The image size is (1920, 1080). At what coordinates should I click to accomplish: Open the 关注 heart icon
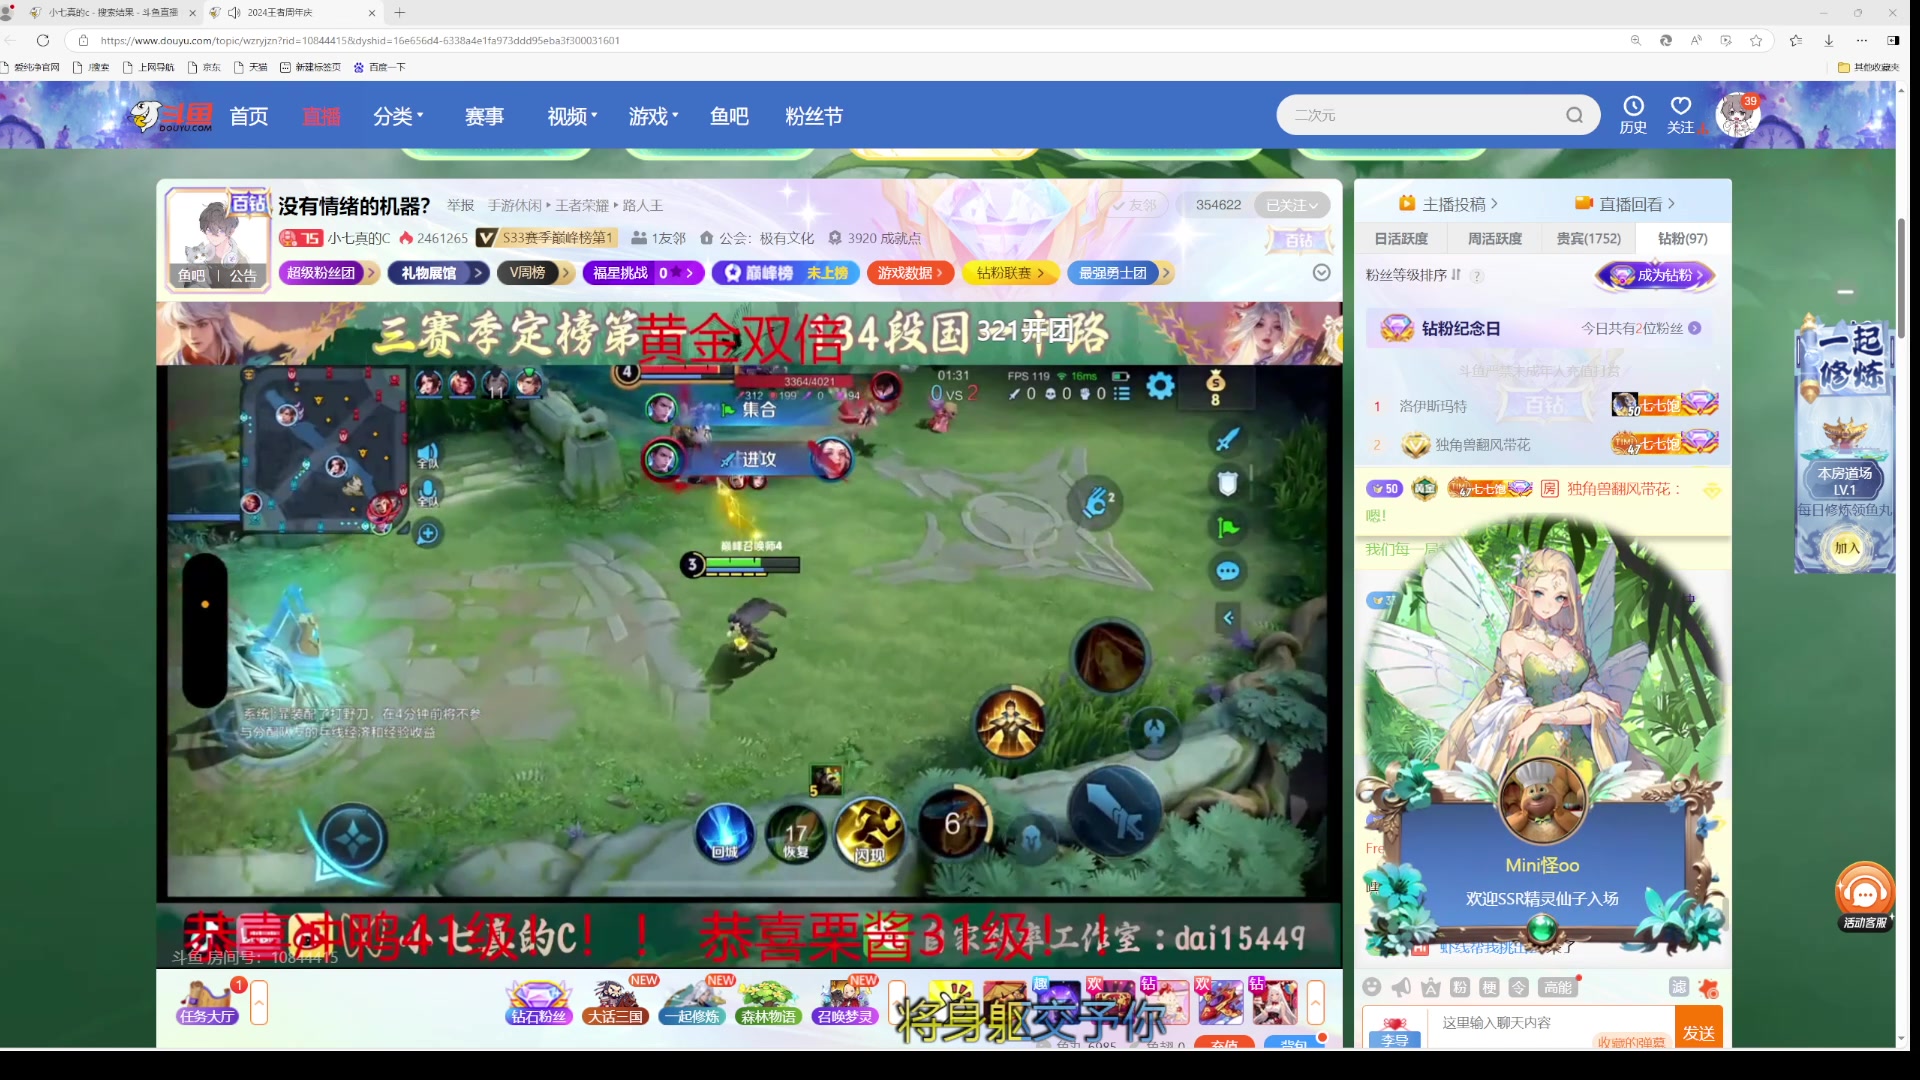tap(1681, 115)
